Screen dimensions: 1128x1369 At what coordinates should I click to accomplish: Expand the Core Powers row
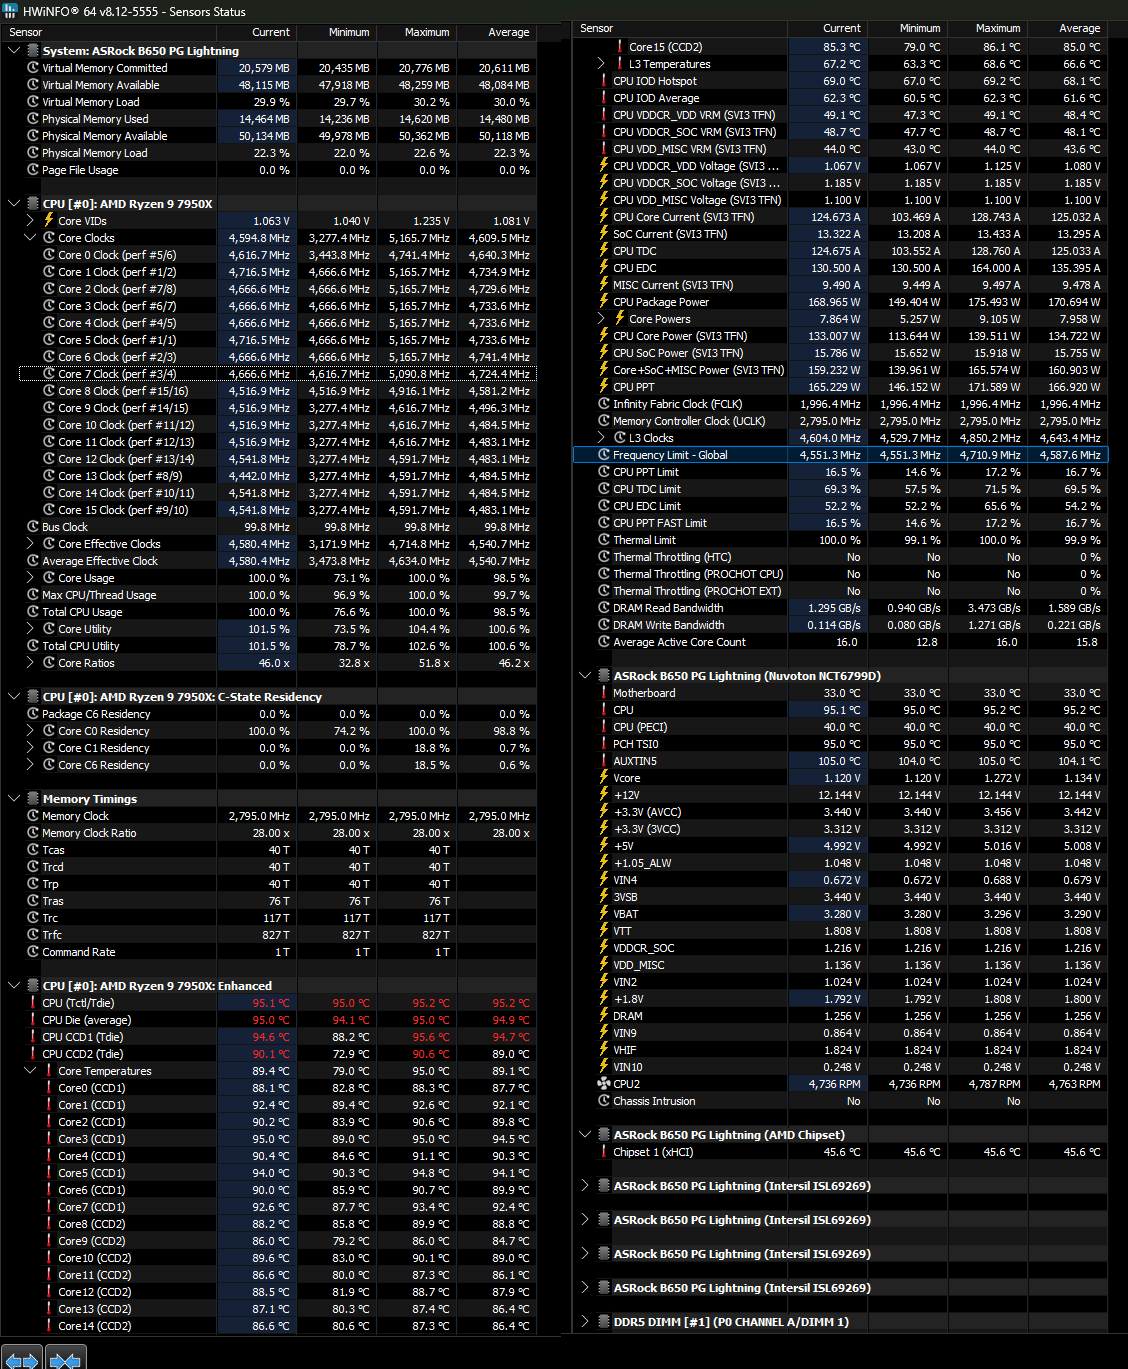601,319
